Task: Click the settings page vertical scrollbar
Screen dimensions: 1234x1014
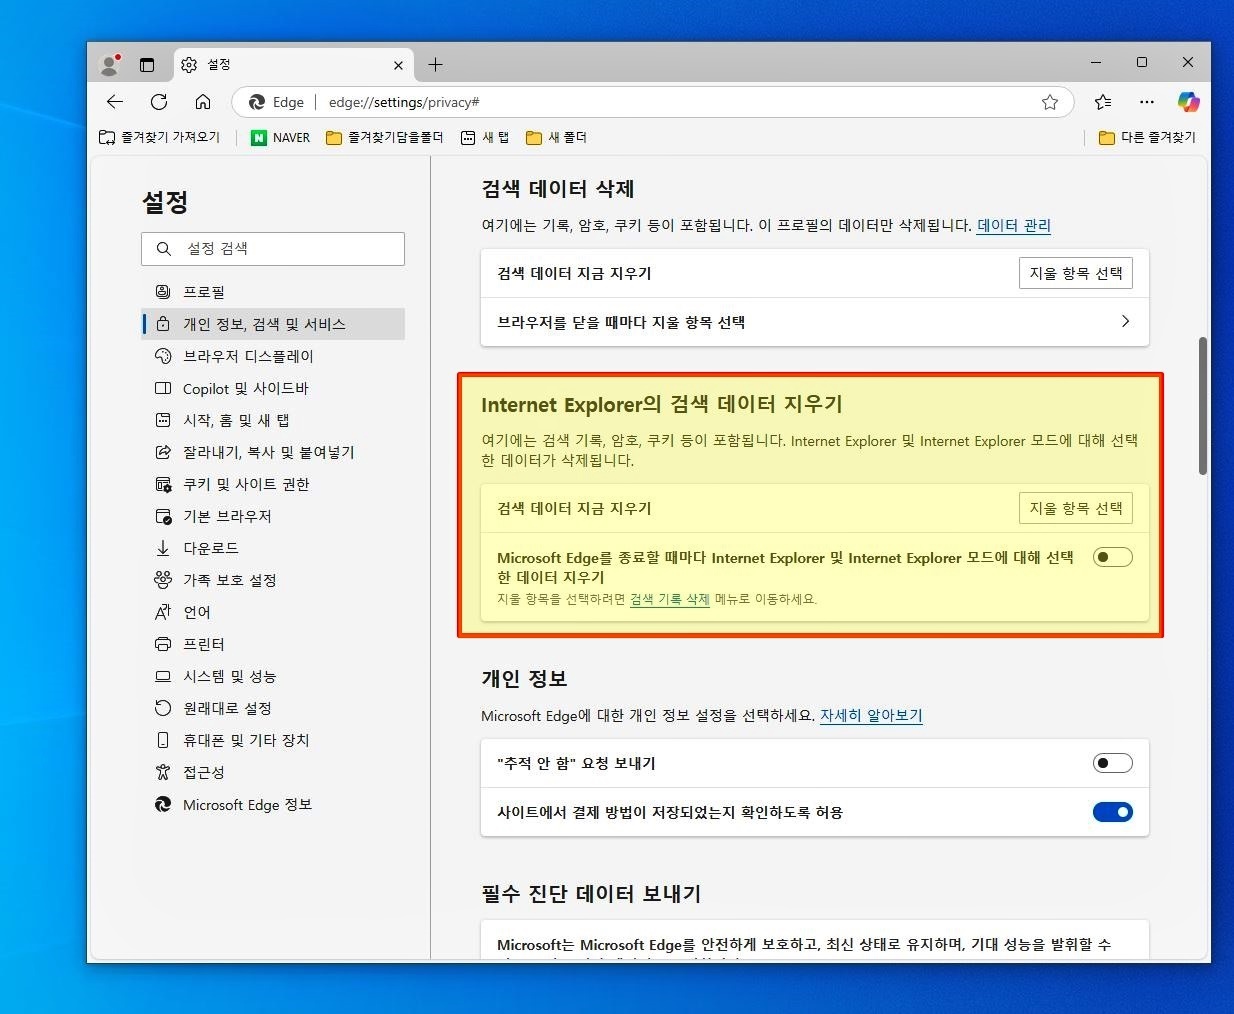Action: 1203,406
